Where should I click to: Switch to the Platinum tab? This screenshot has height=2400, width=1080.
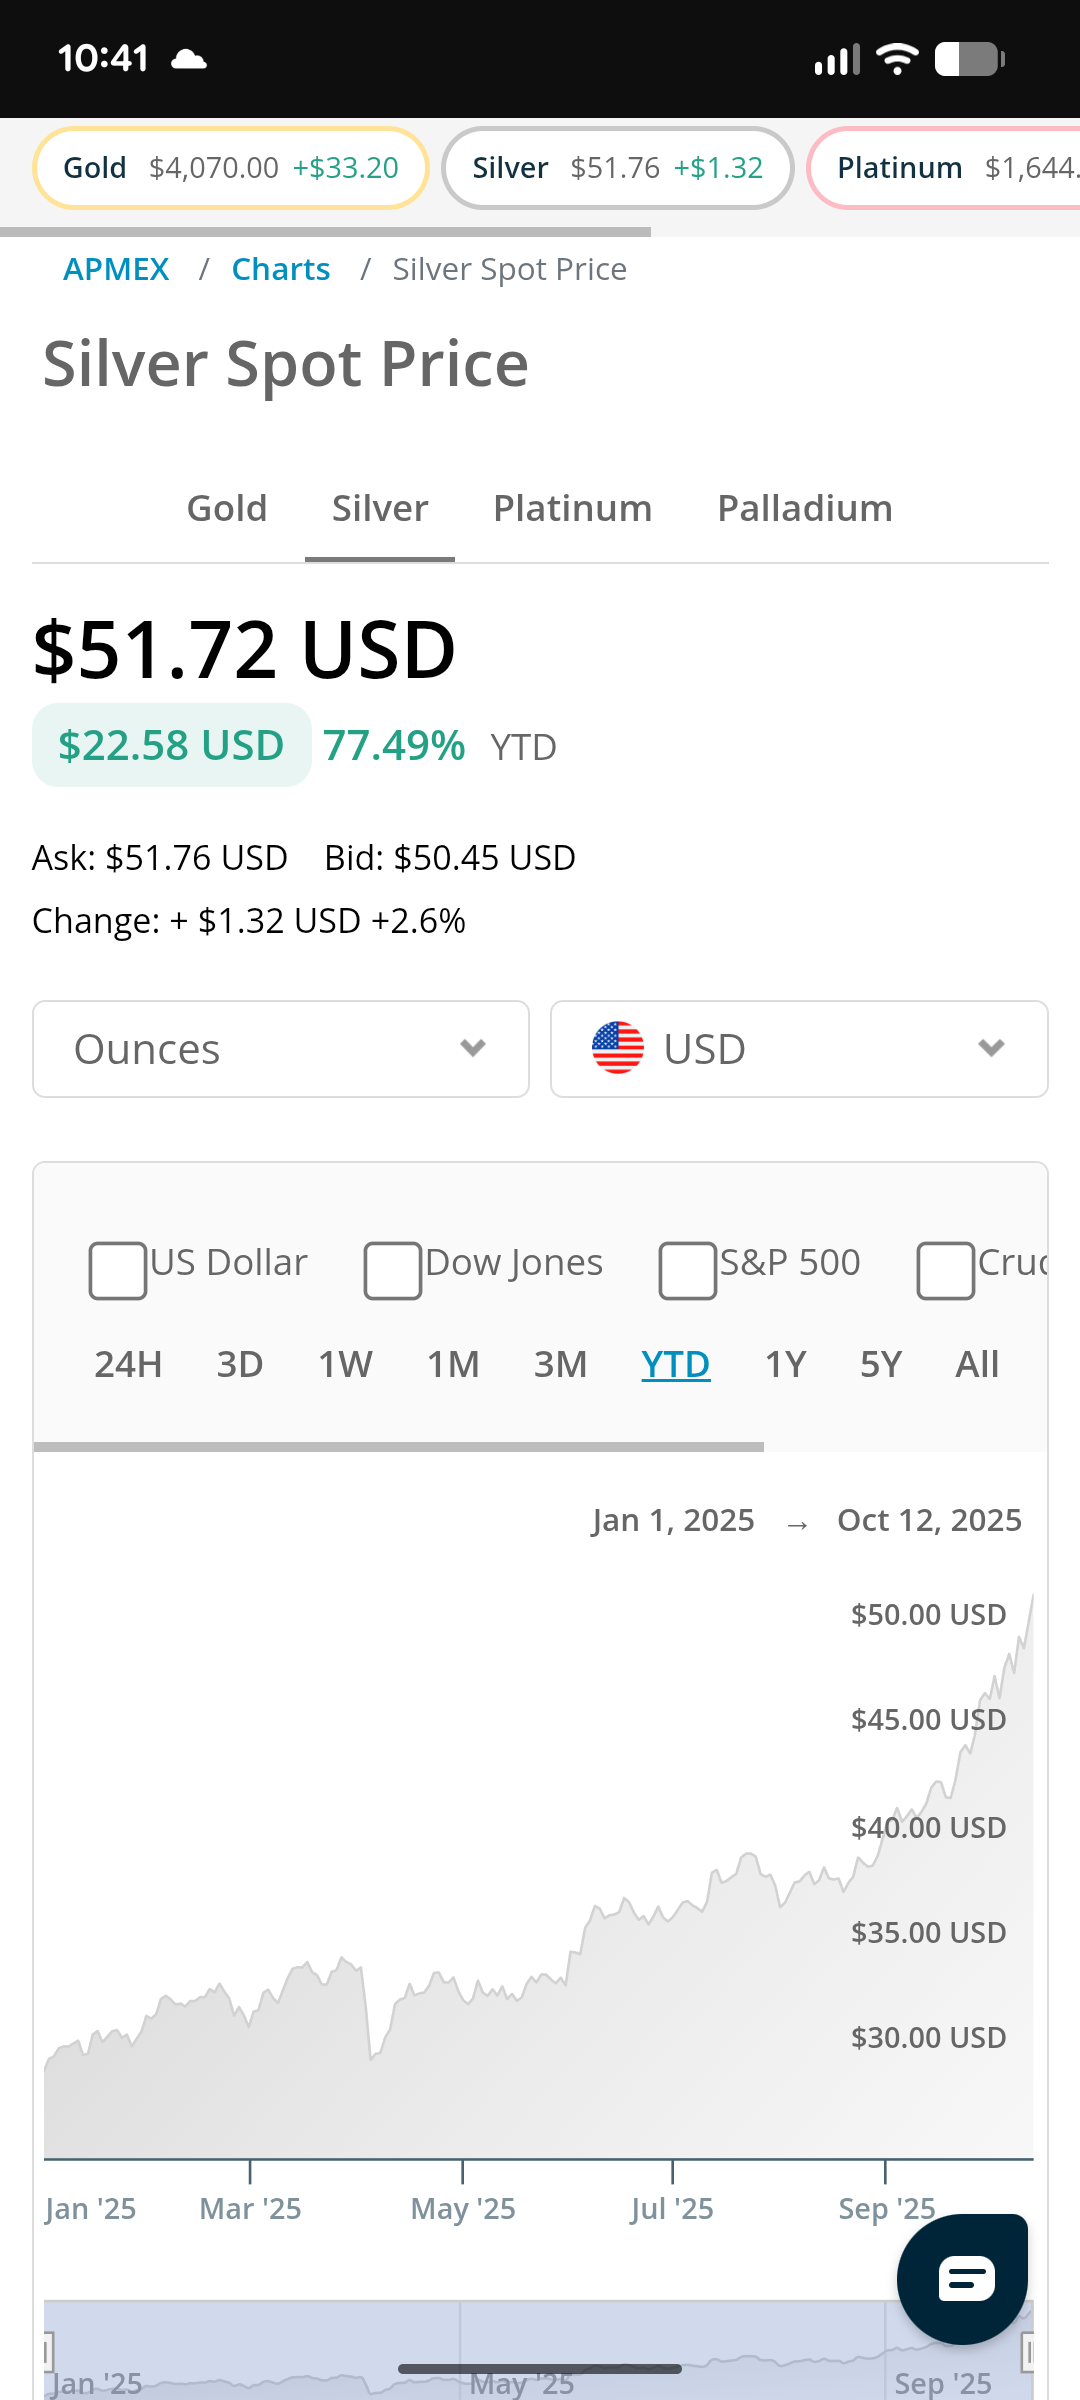point(572,508)
